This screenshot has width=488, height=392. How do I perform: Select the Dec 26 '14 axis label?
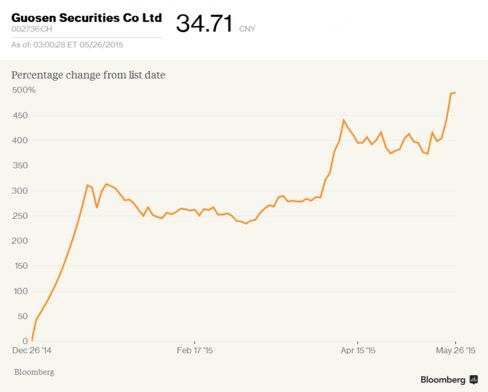click(32, 350)
